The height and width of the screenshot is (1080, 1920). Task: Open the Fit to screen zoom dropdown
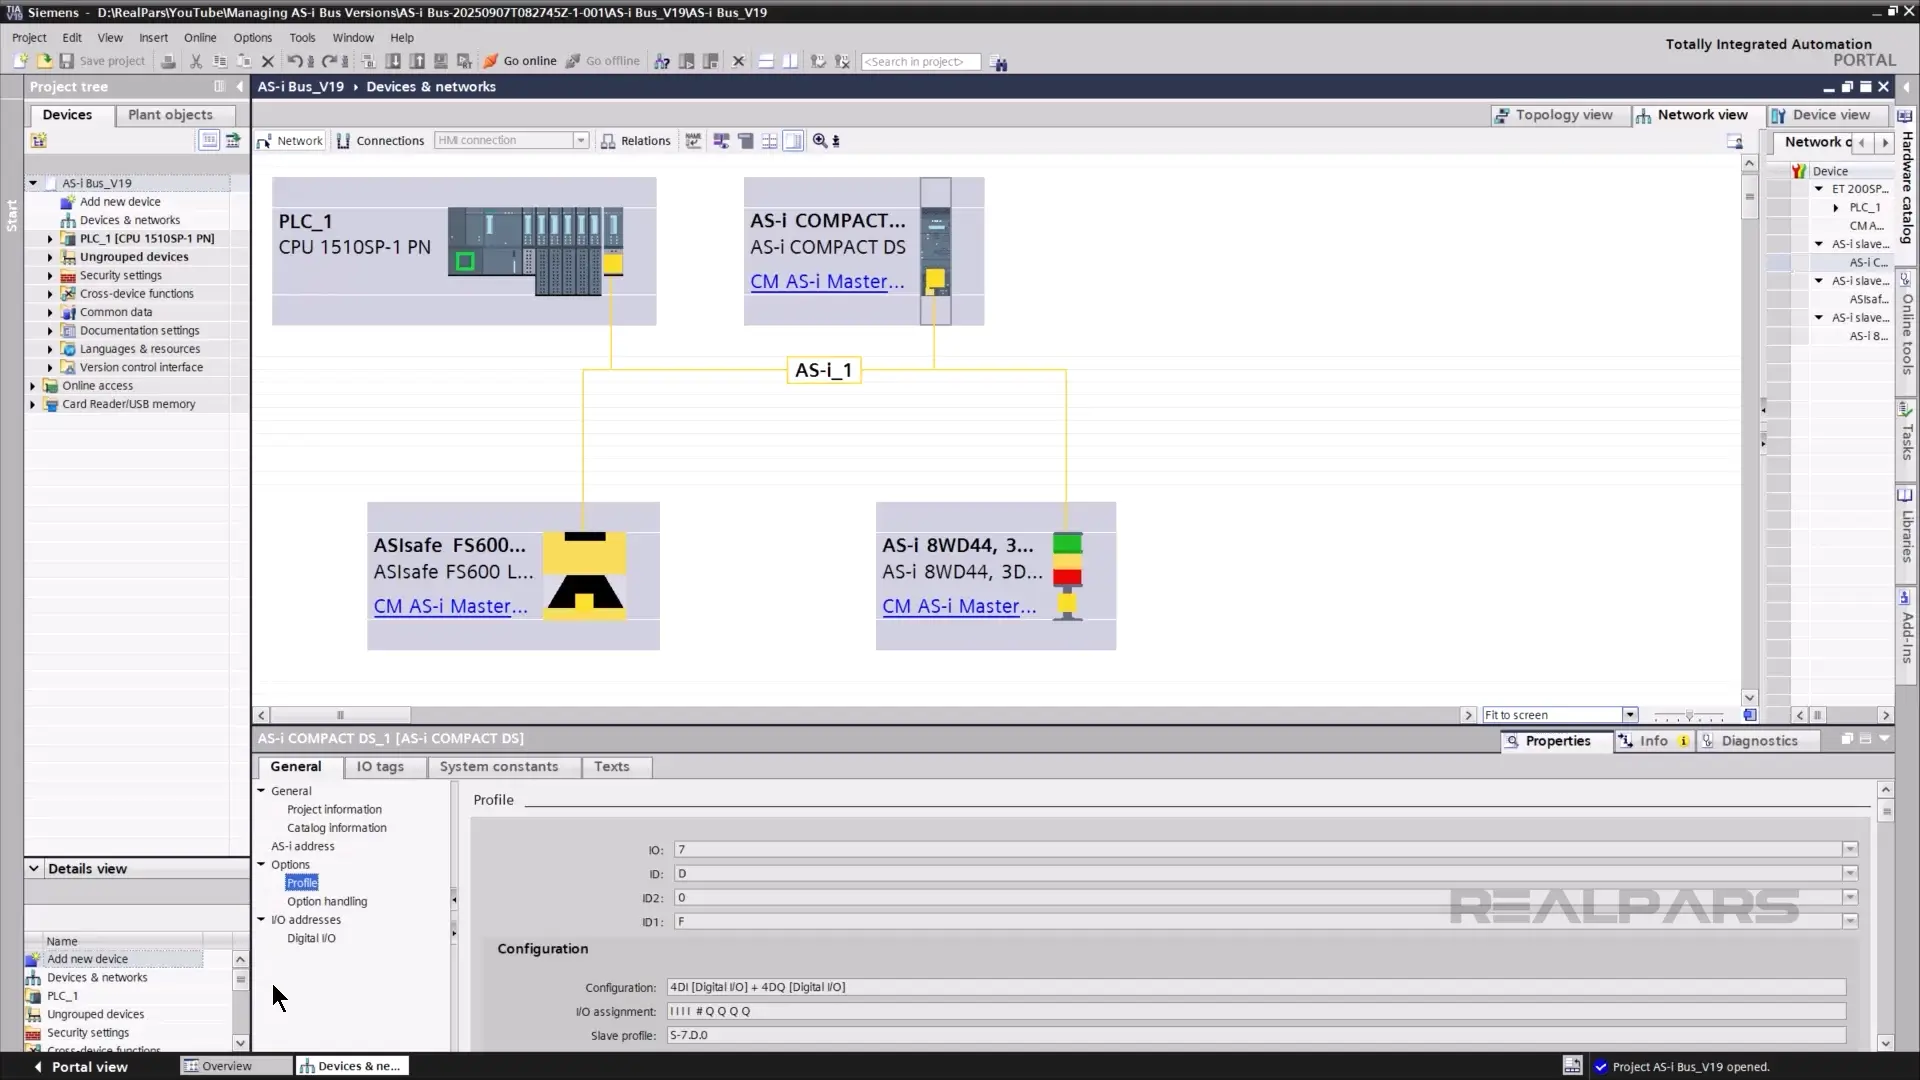[x=1630, y=715]
